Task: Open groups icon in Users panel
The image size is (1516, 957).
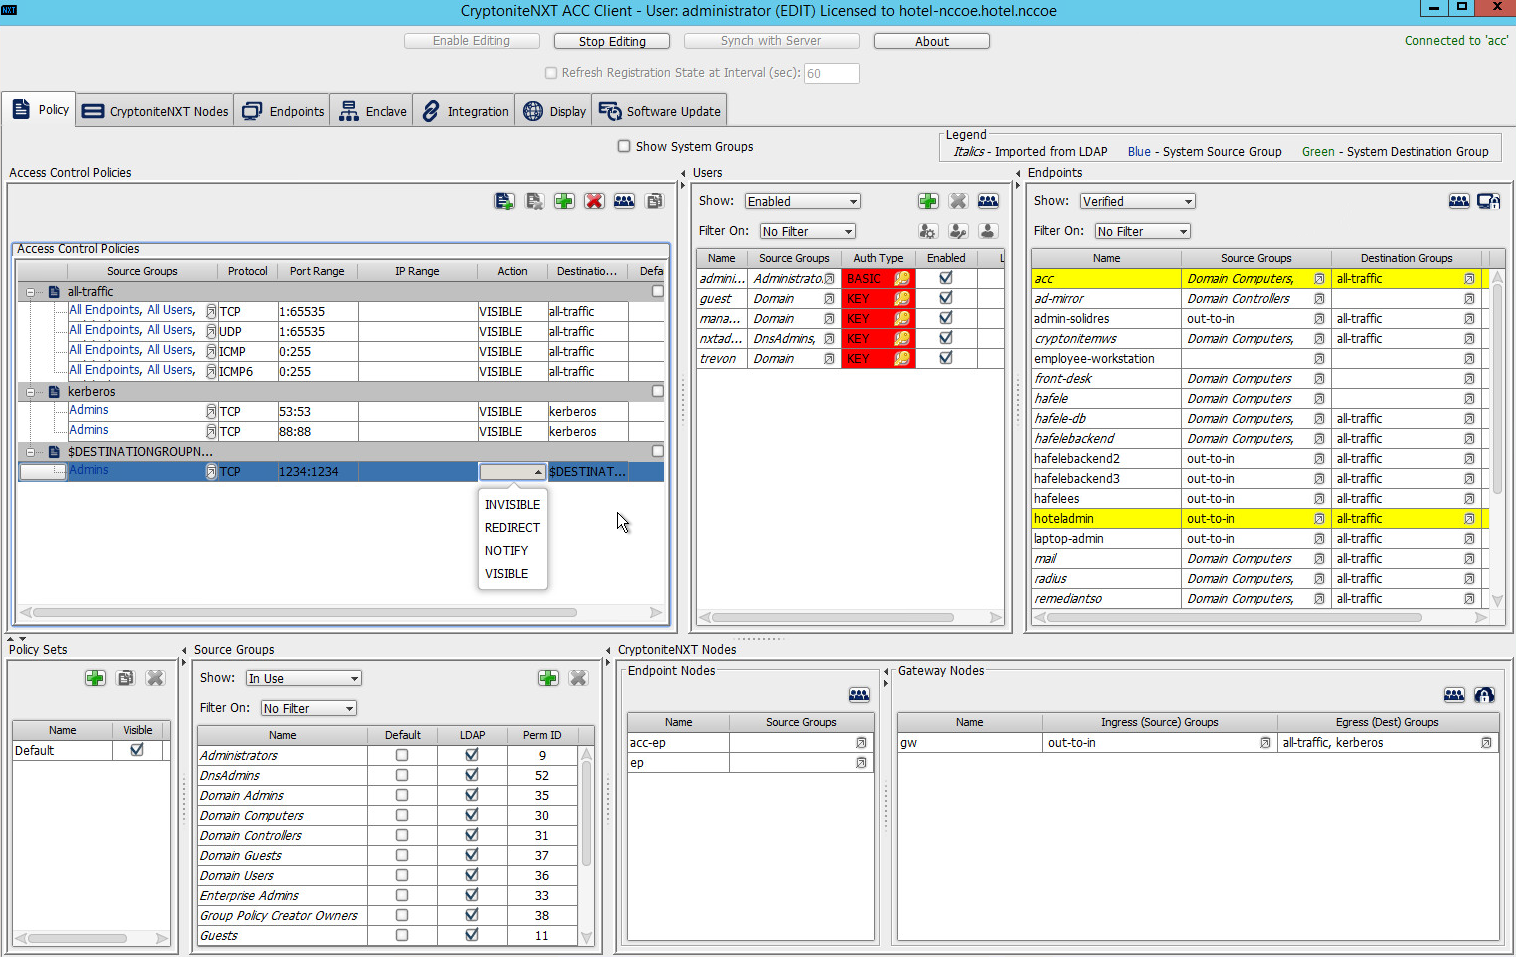Action: click(x=988, y=201)
